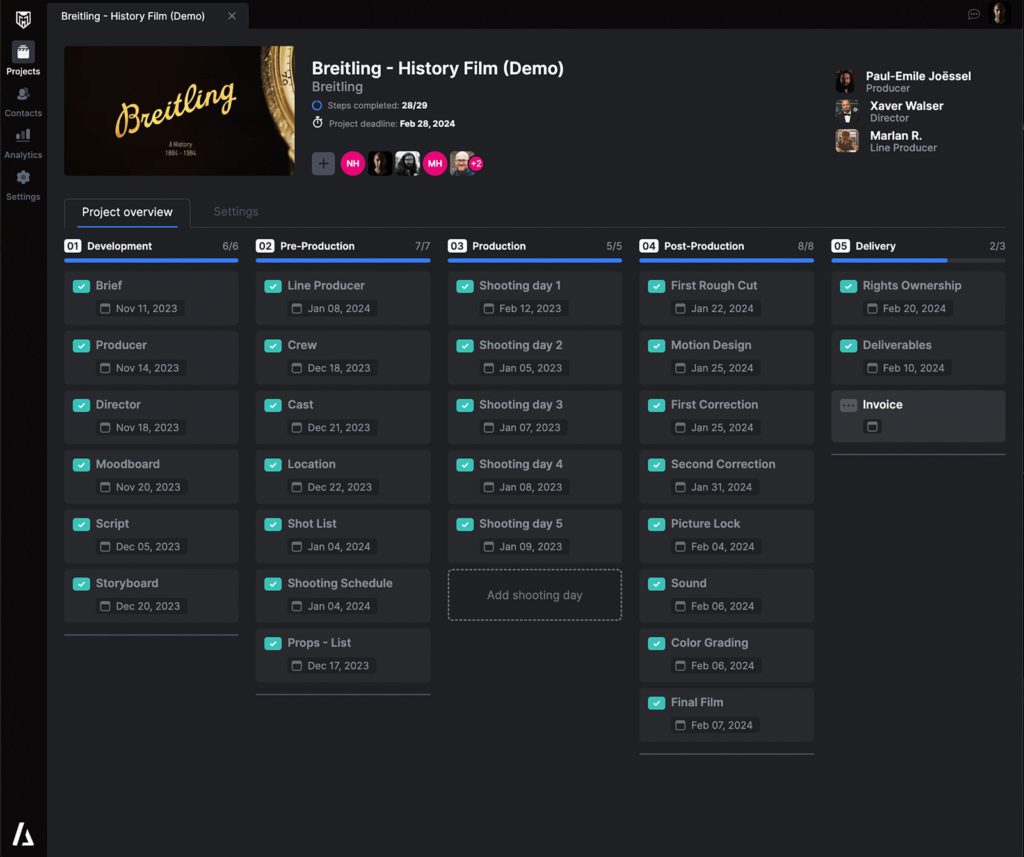Open the Settings gear in sidebar
Image resolution: width=1024 pixels, height=857 pixels.
[x=23, y=186]
